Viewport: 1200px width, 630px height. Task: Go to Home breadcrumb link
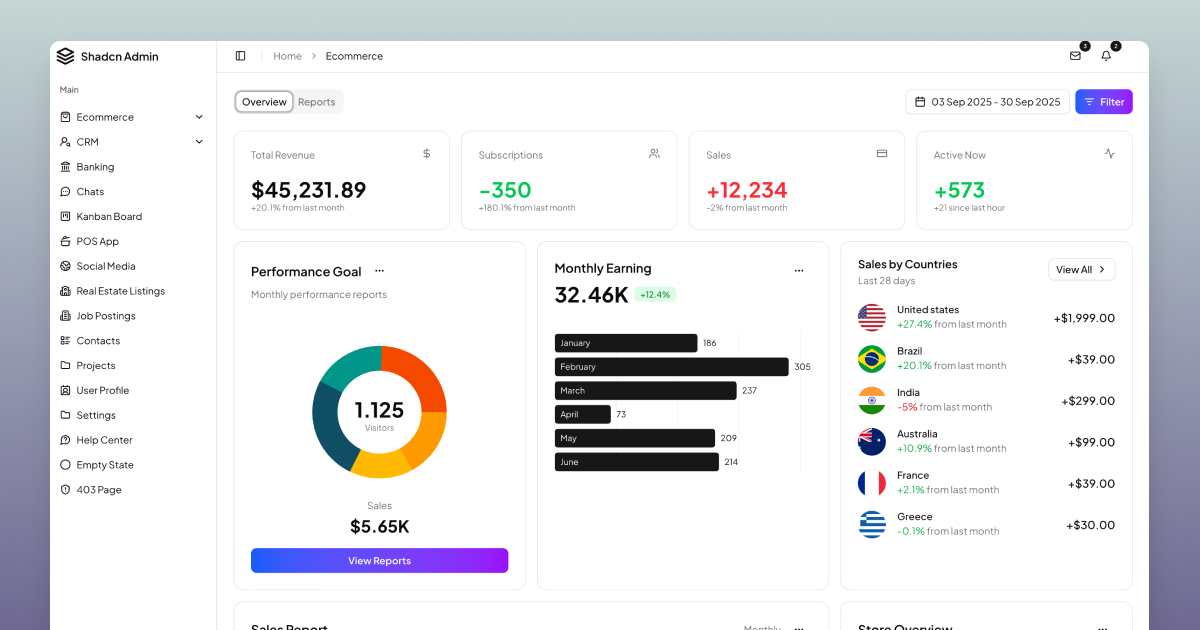287,56
